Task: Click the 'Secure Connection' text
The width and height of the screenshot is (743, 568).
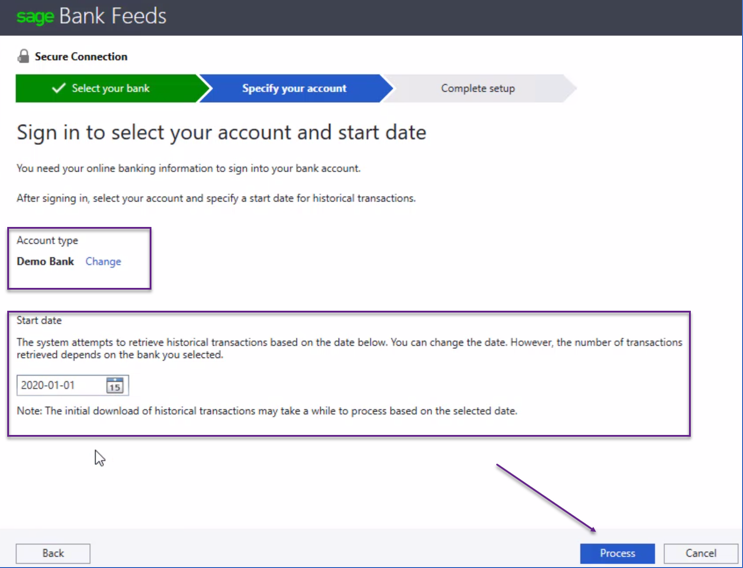Action: point(81,56)
